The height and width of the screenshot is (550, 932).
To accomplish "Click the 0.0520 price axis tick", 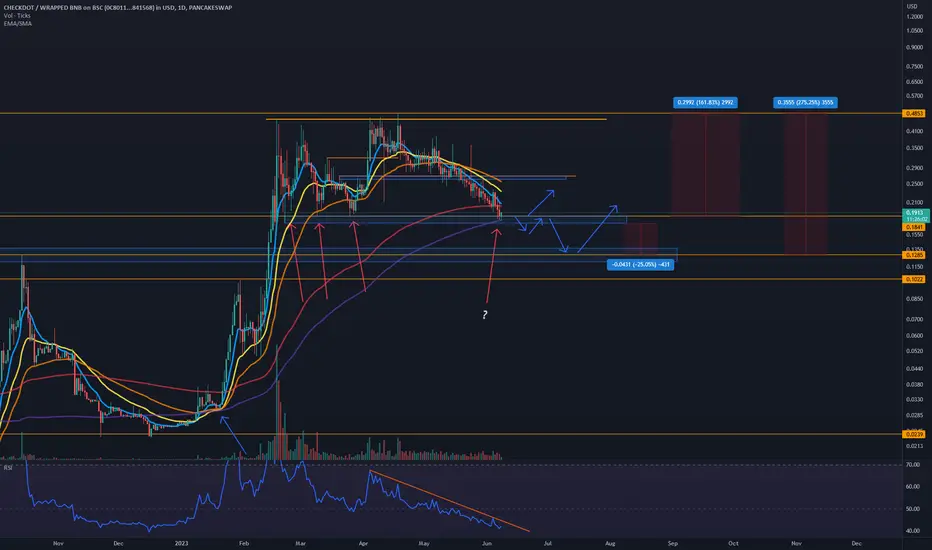I will 914,351.
